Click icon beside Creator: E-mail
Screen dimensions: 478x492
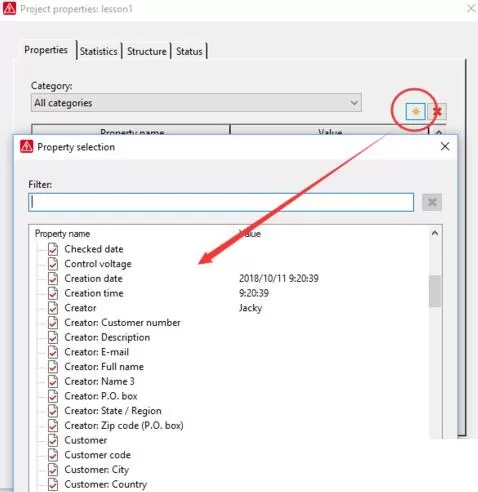(x=53, y=352)
